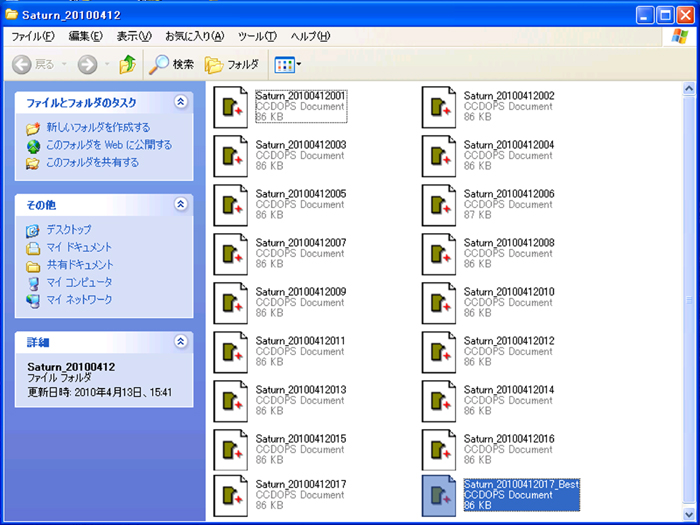Open the ツール(T) menu
Viewport: 700px width, 525px height.
click(257, 36)
